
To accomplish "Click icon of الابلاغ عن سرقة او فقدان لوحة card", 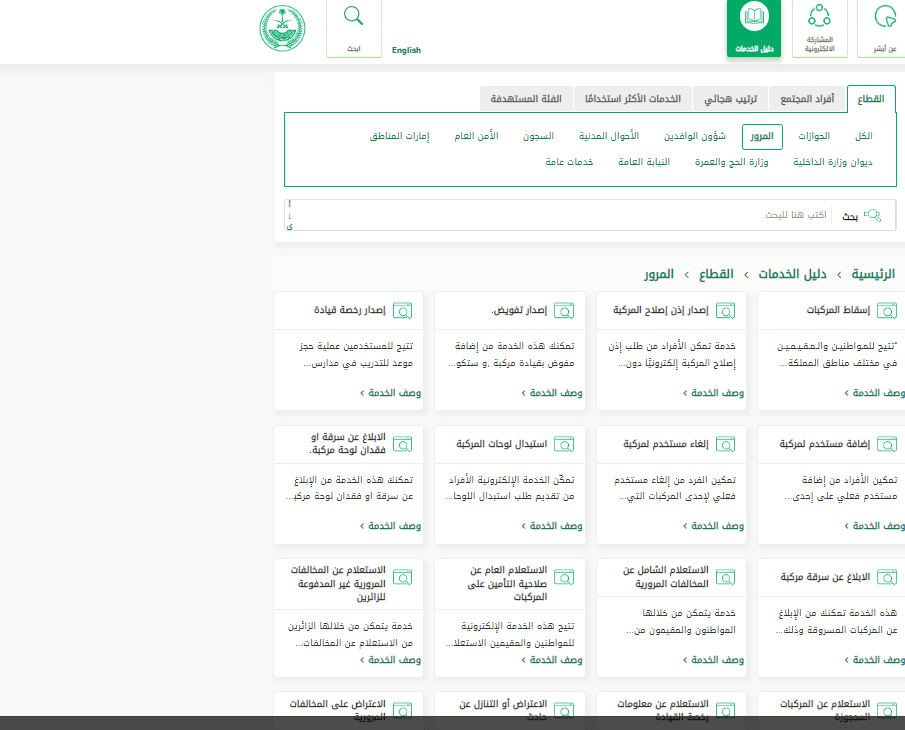I will point(402,444).
